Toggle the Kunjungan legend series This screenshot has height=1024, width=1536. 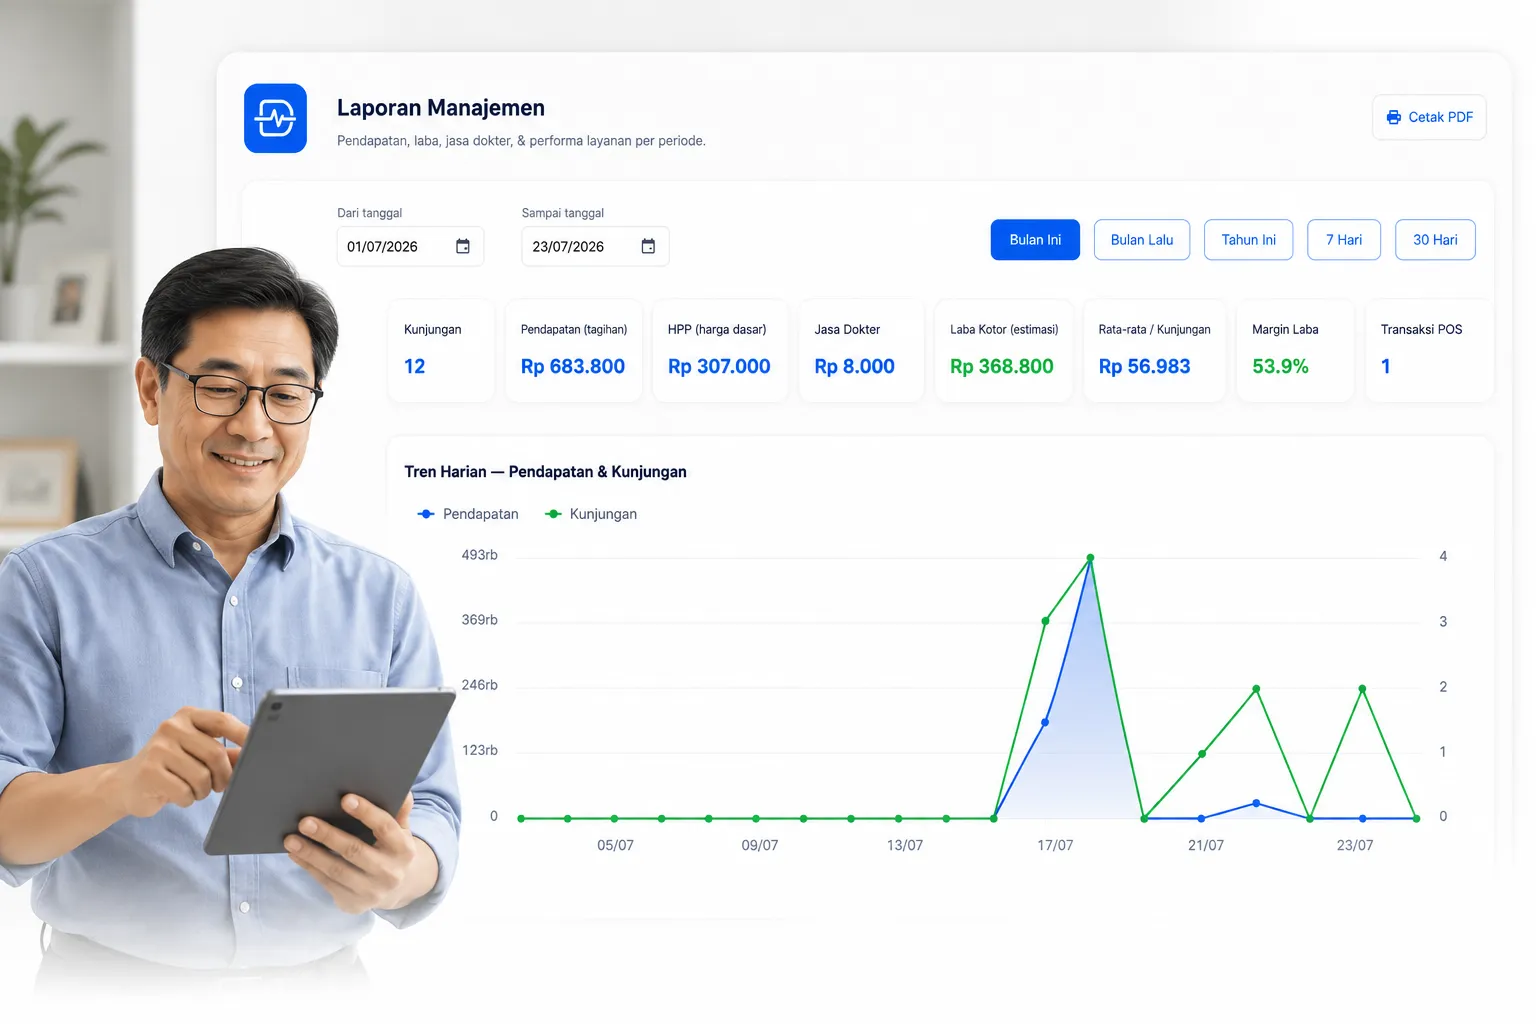591,514
